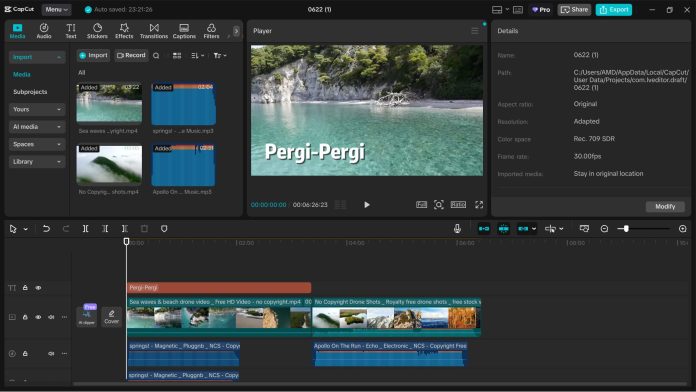696x392 pixels.
Task: Toggle main track magnet
Action: [484, 229]
